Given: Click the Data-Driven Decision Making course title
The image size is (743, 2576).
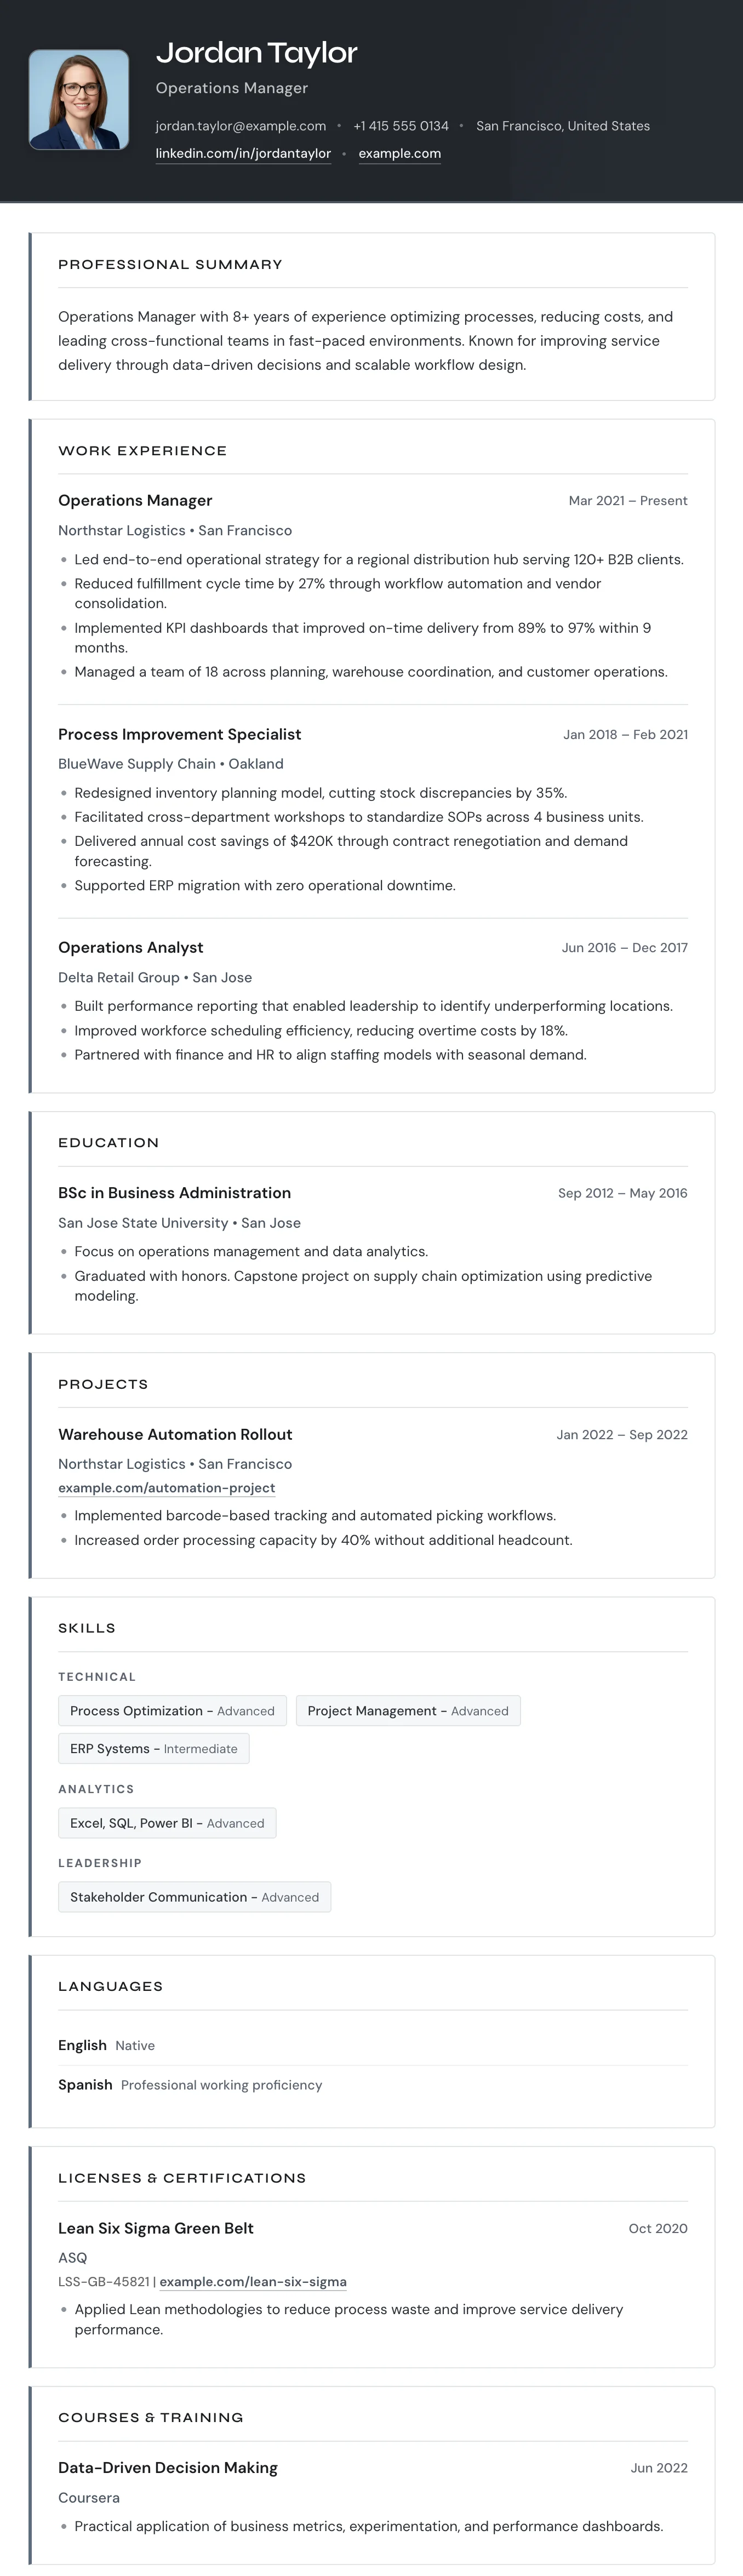Looking at the screenshot, I should pyautogui.click(x=167, y=2468).
